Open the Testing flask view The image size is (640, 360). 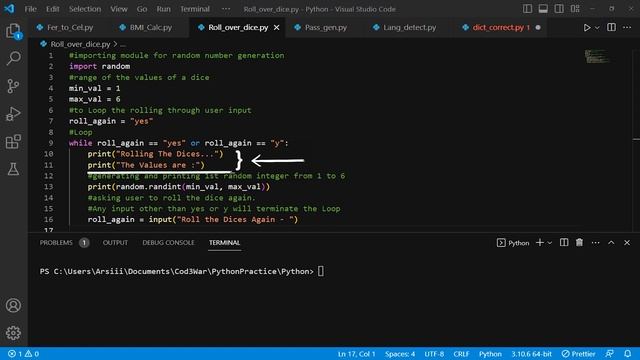coord(13,169)
